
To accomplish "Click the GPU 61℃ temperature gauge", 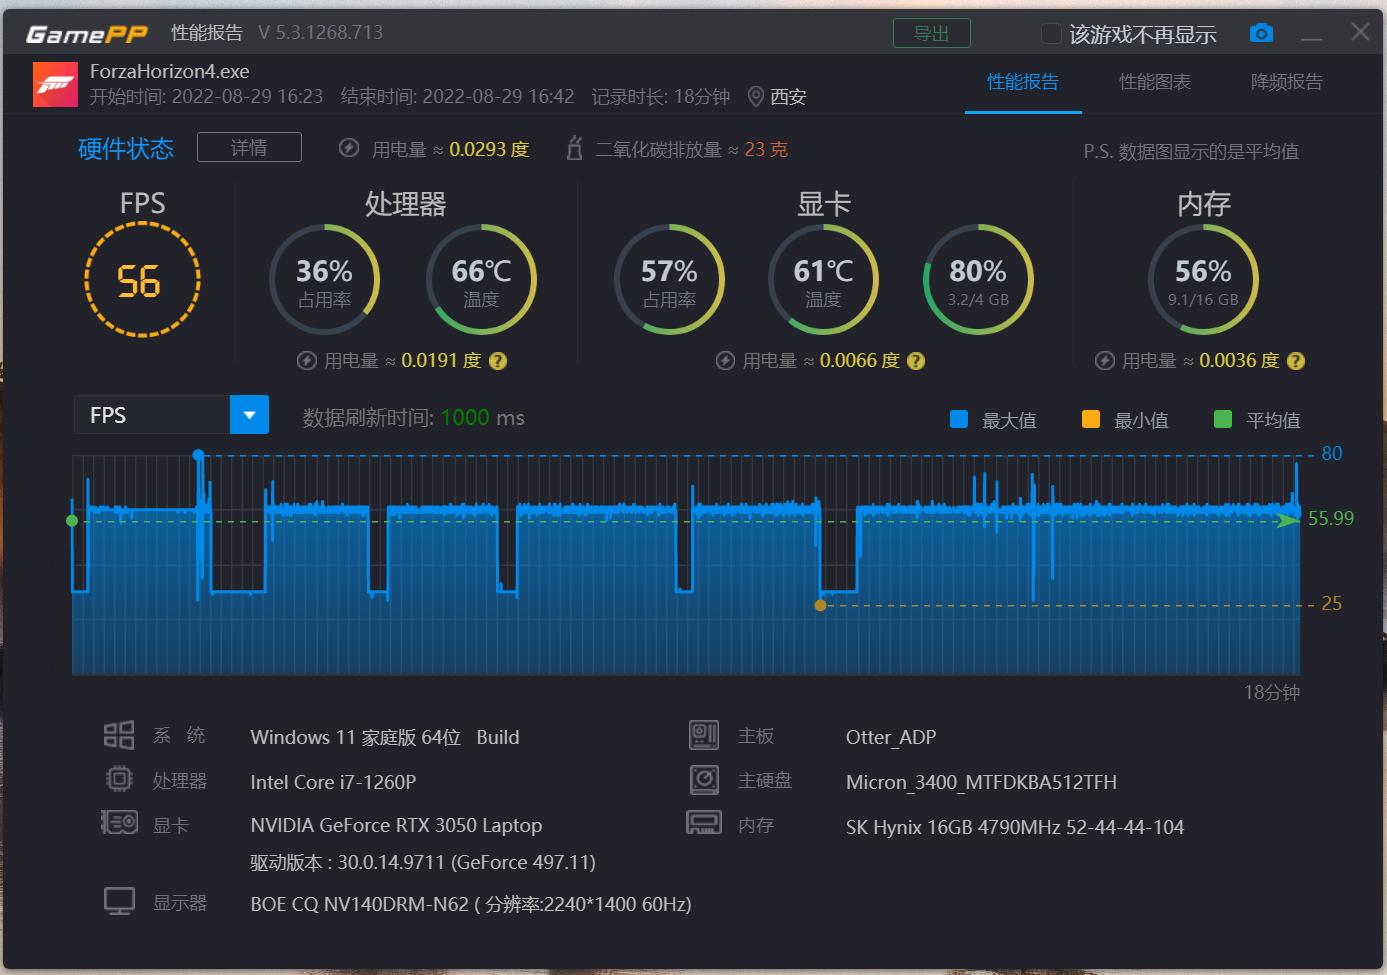I will 823,280.
